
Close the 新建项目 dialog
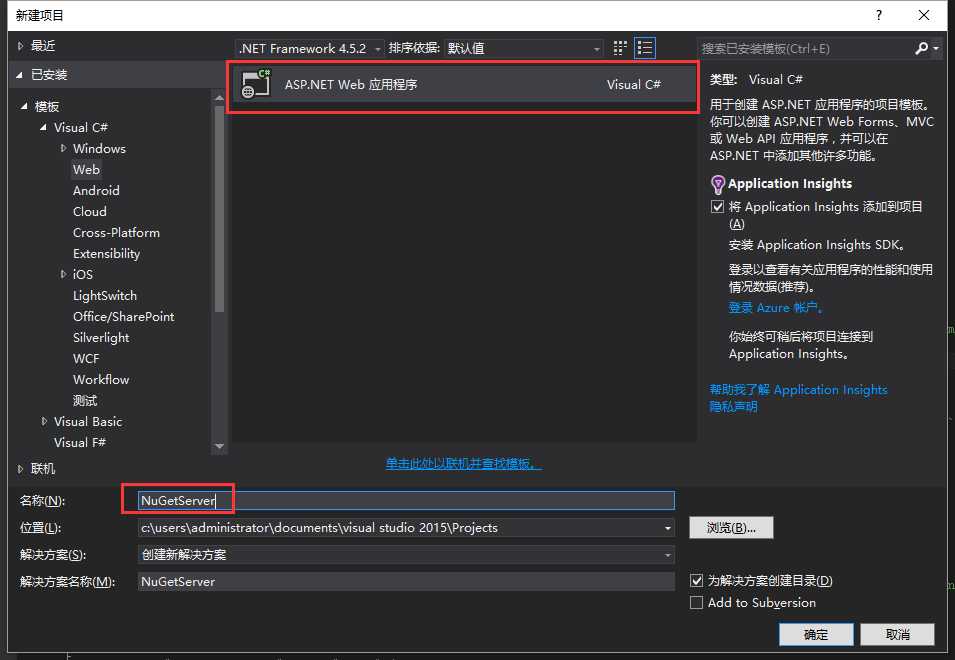(x=923, y=15)
